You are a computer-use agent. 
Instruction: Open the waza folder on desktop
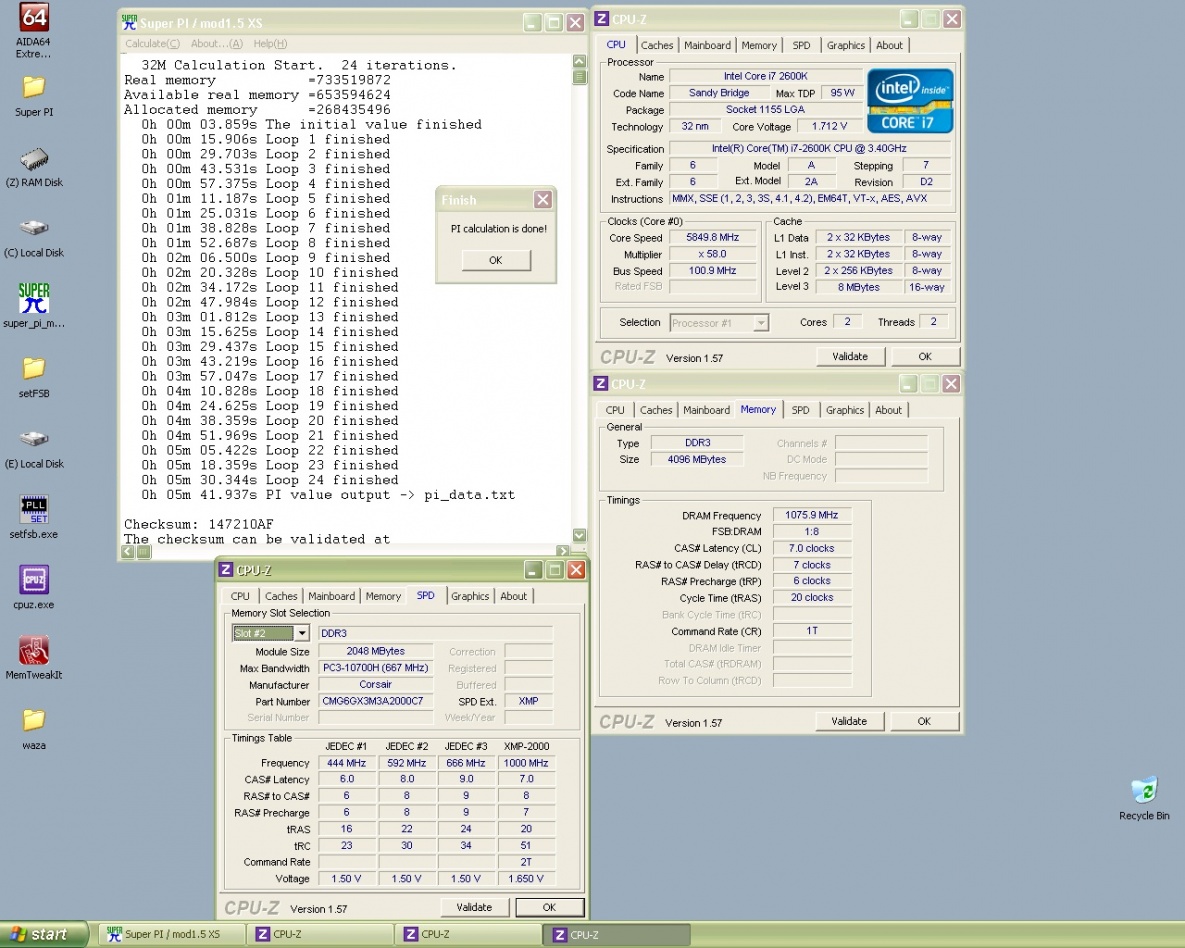click(x=33, y=720)
